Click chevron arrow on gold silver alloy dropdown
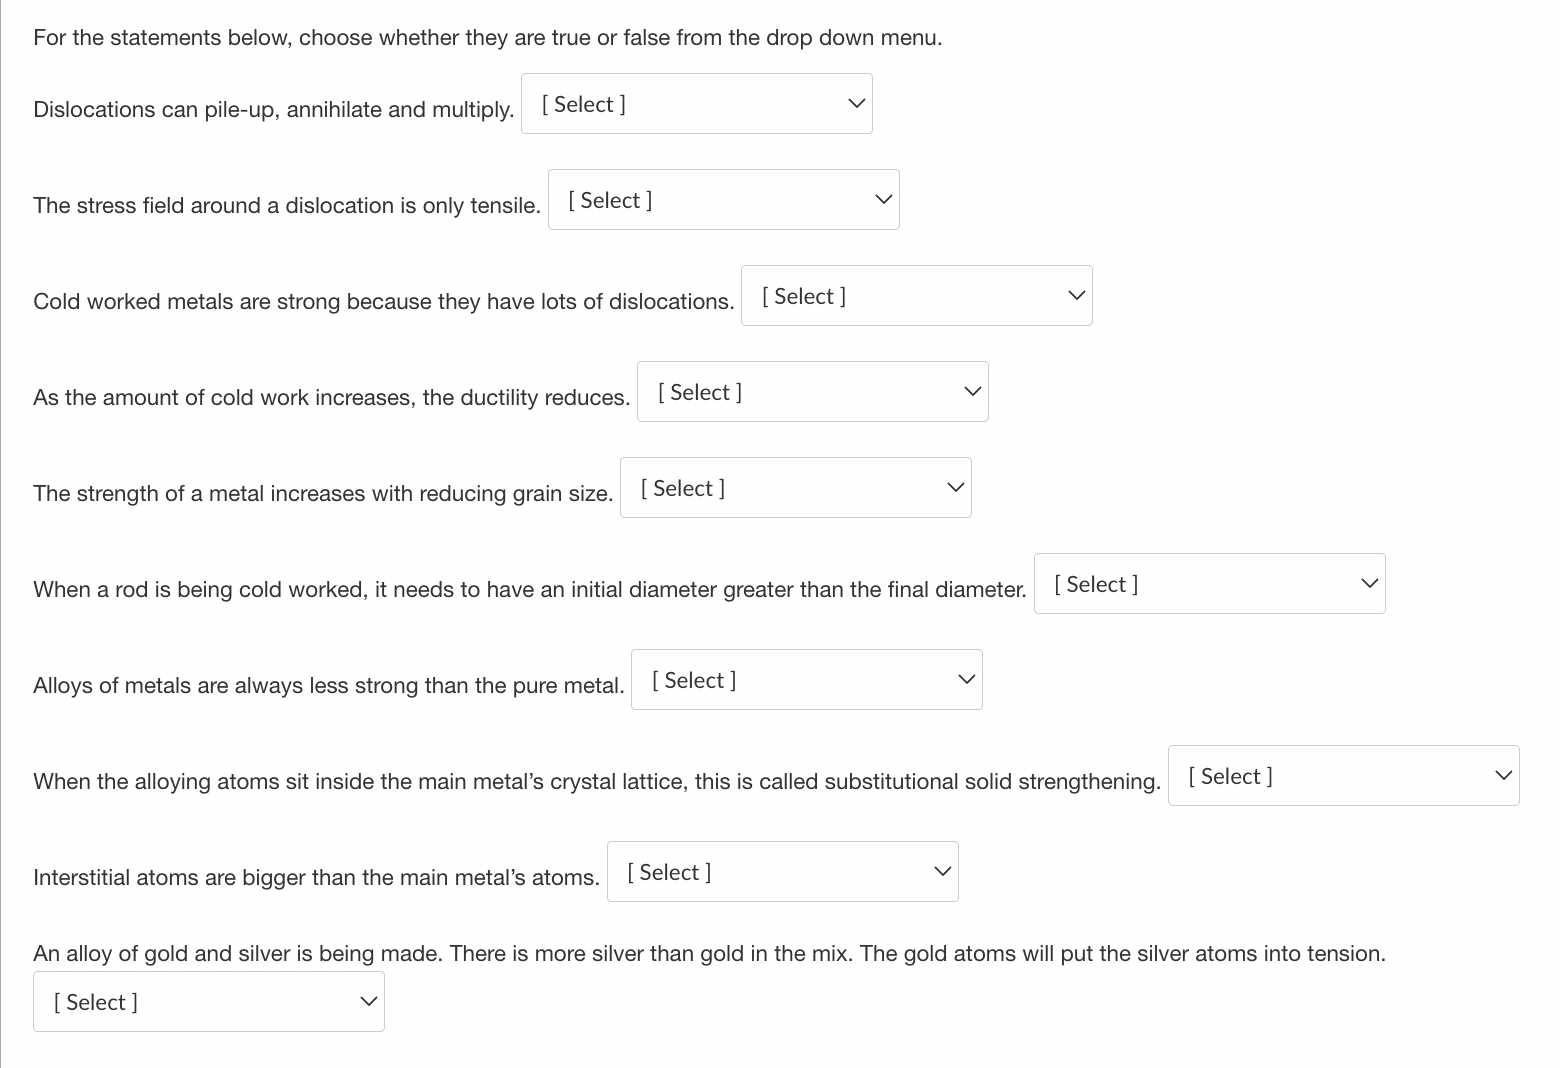Image resolution: width=1560 pixels, height=1068 pixels. pos(368,1001)
